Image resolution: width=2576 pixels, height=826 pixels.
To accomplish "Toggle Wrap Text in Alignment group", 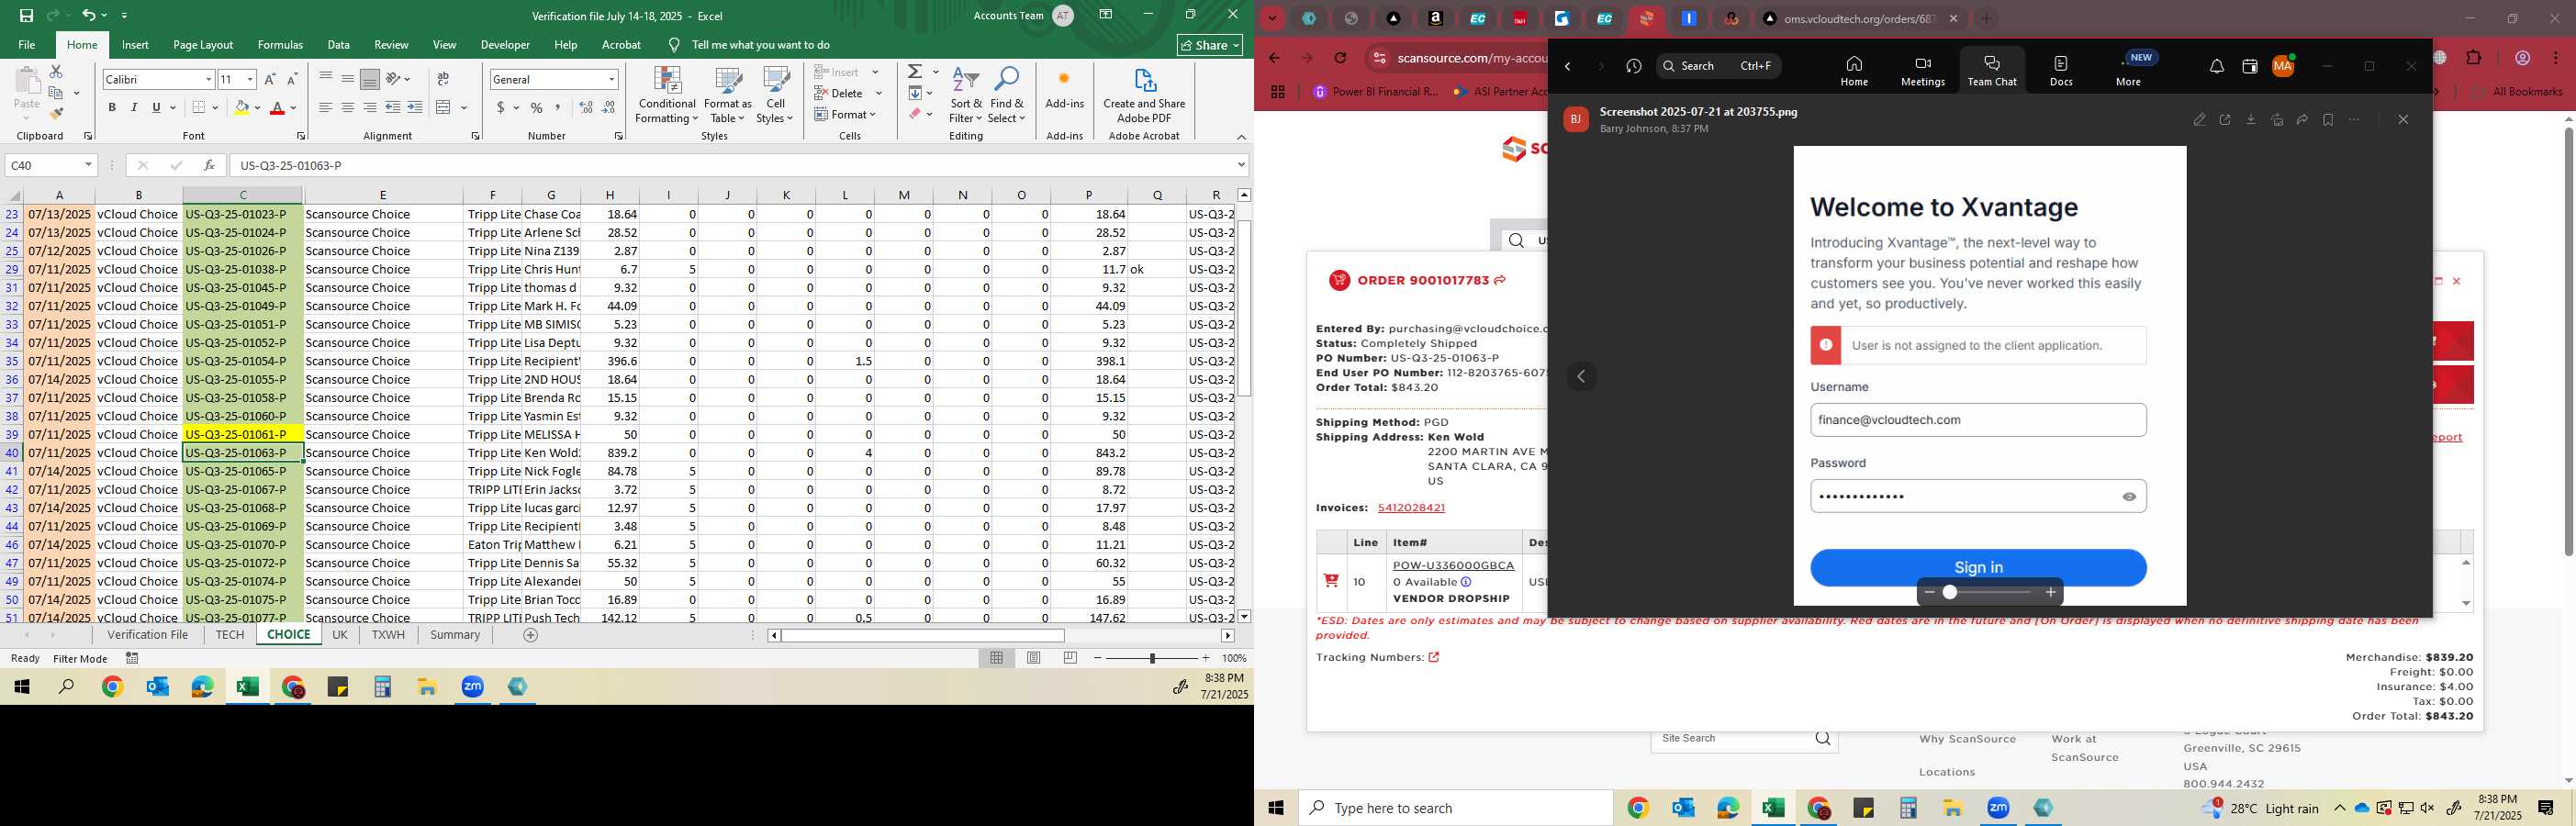I will [443, 79].
